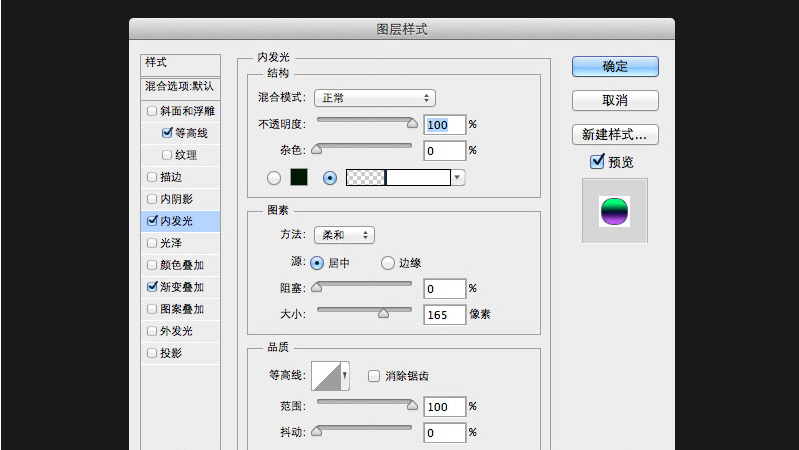Click the 新建样式... button
Screen dimensions: 799x450
pyautogui.click(x=615, y=135)
